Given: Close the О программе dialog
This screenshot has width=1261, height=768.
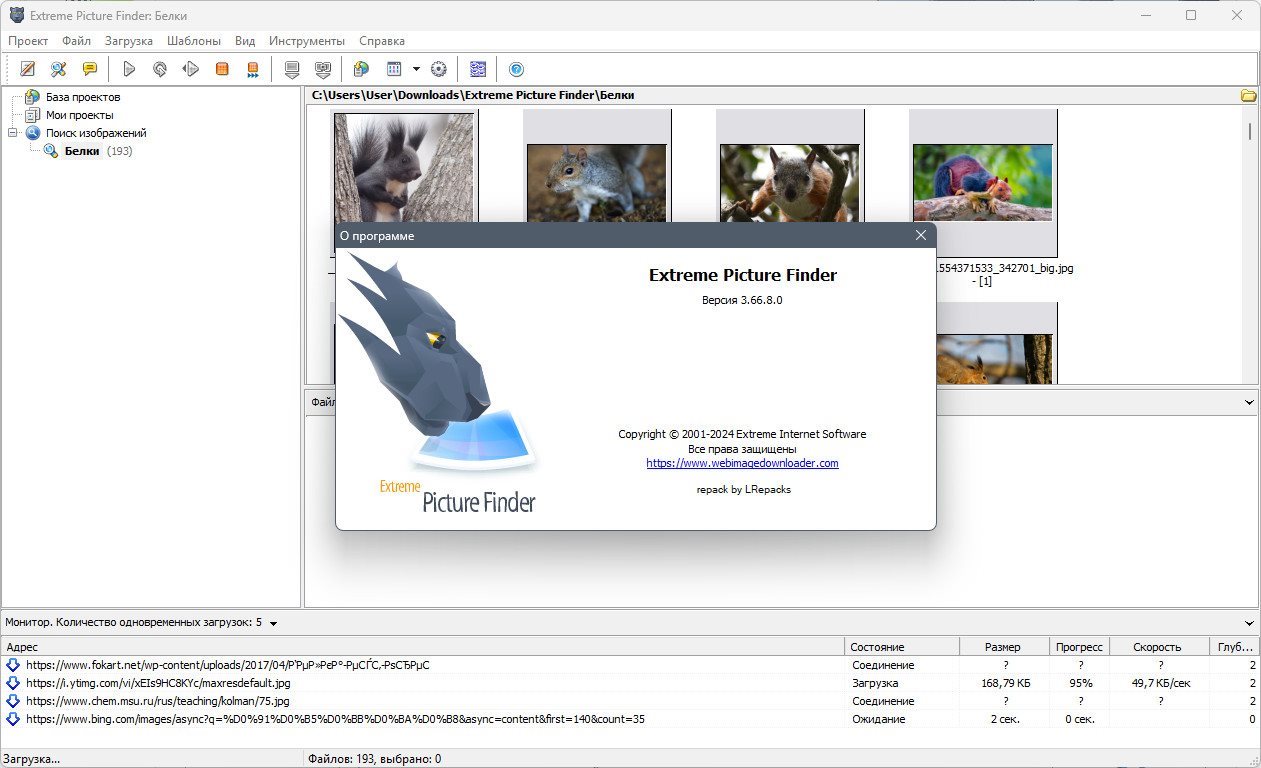Looking at the screenshot, I should (921, 235).
